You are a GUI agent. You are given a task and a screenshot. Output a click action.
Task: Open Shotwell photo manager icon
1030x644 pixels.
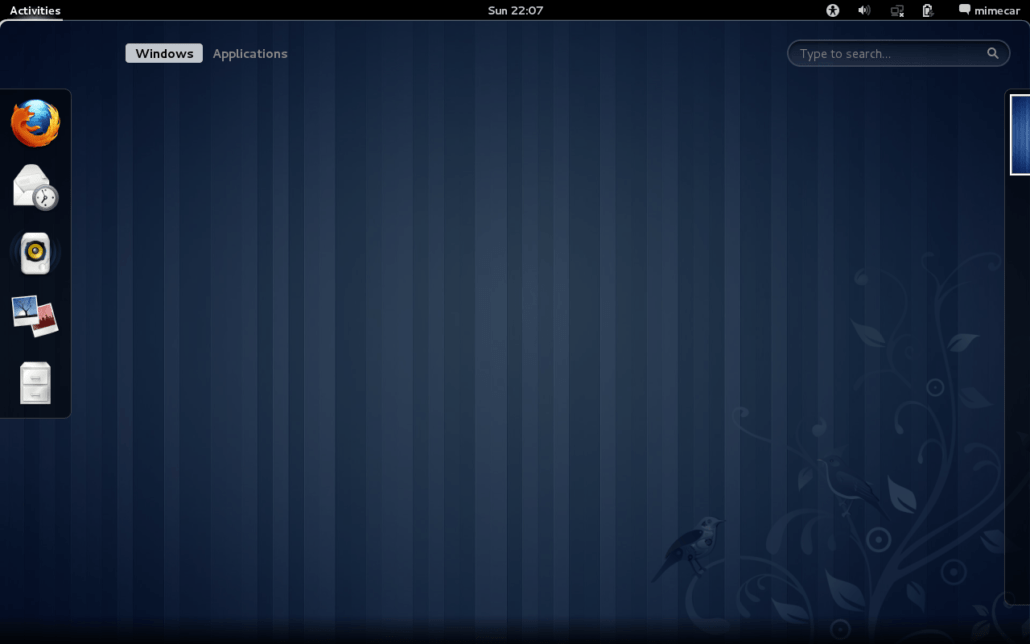pyautogui.click(x=35, y=316)
